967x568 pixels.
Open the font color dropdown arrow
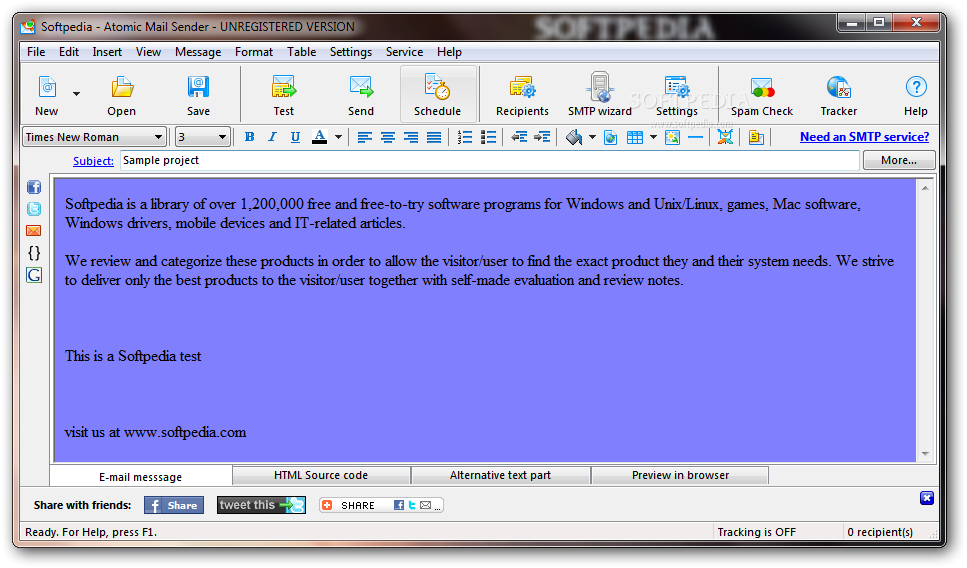(x=338, y=137)
